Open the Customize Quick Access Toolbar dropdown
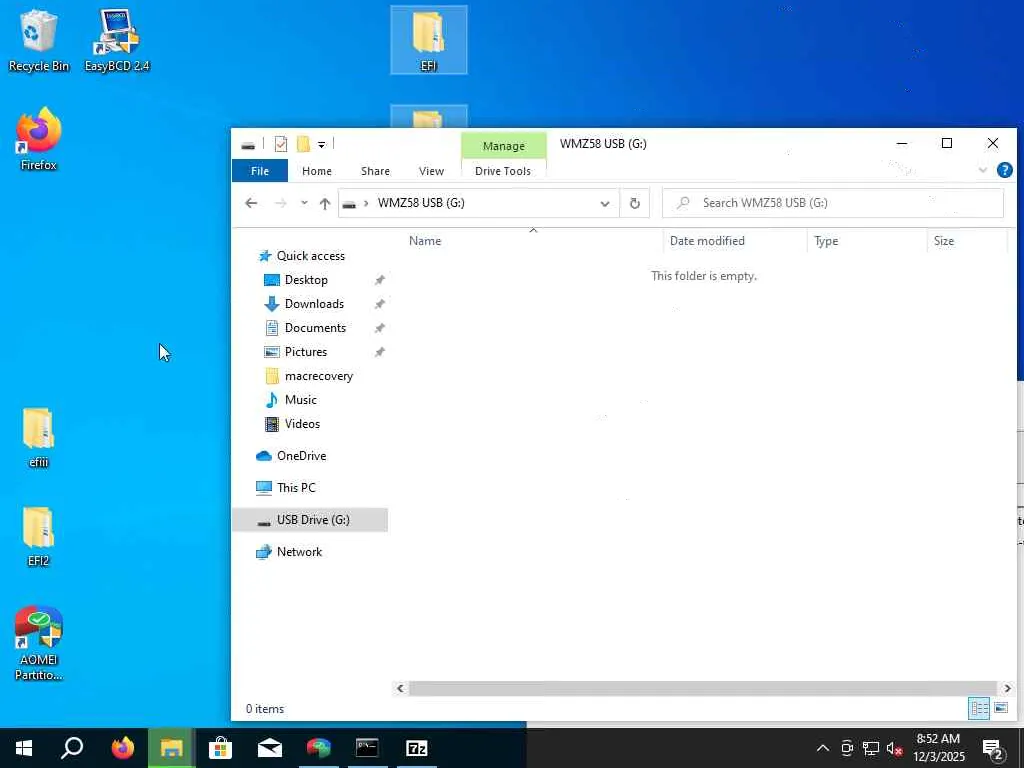The height and width of the screenshot is (768, 1024). [321, 144]
